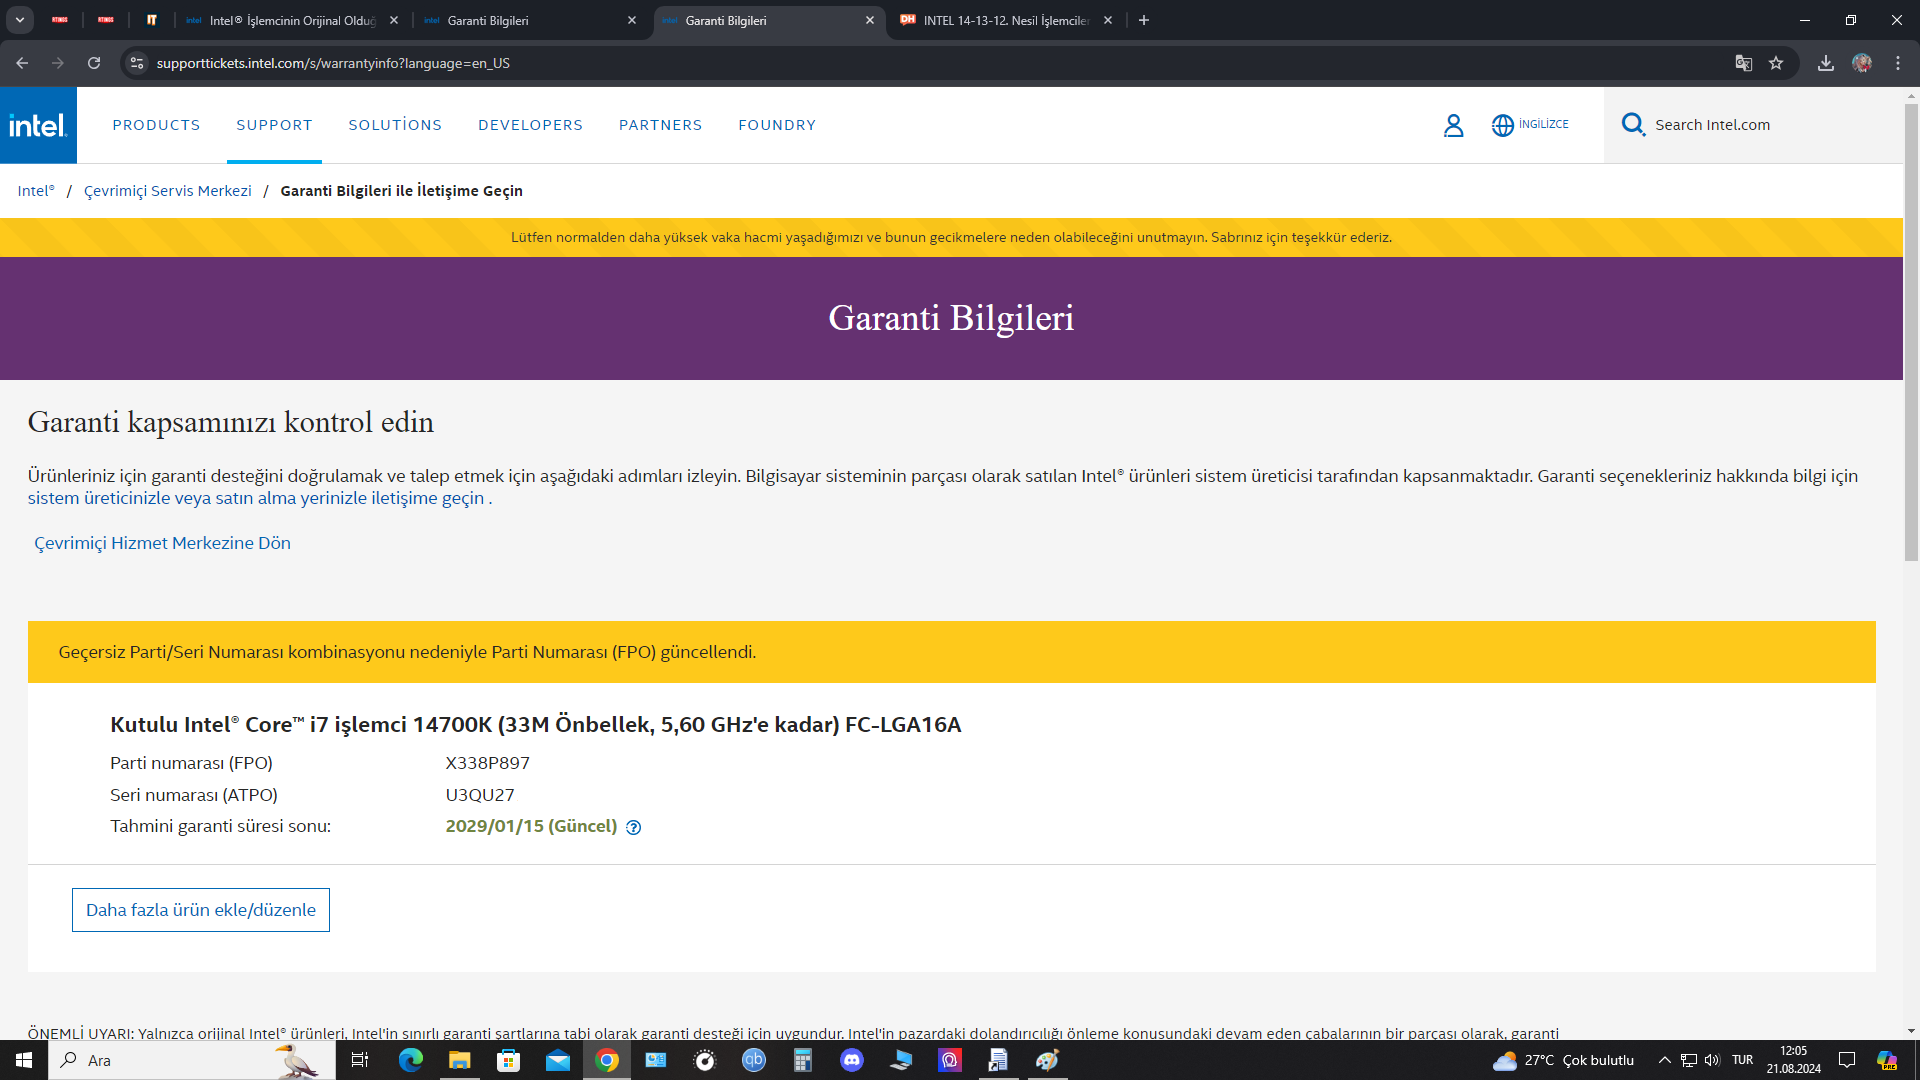Open the Chrome downloads icon

(x=1826, y=63)
